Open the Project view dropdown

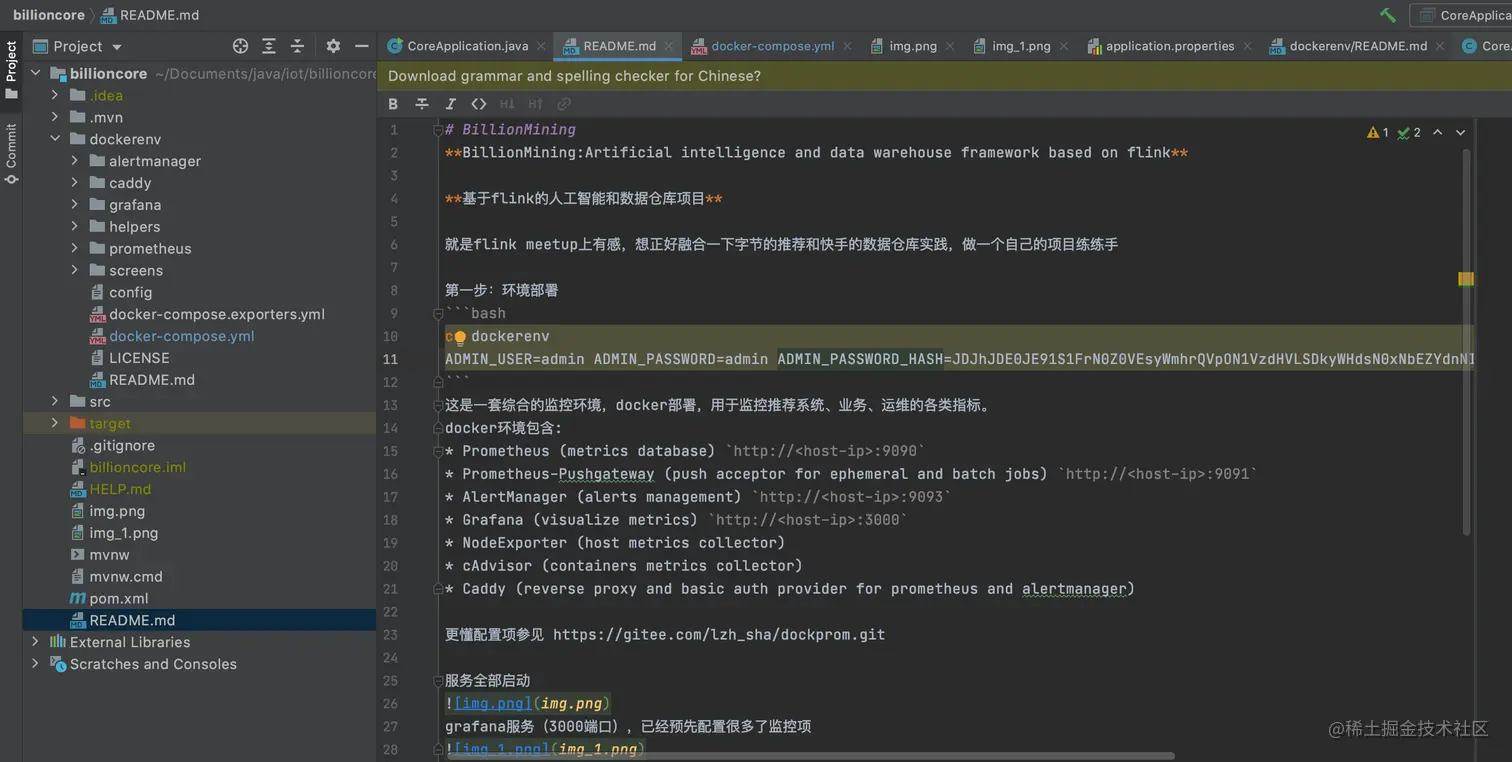pos(78,46)
